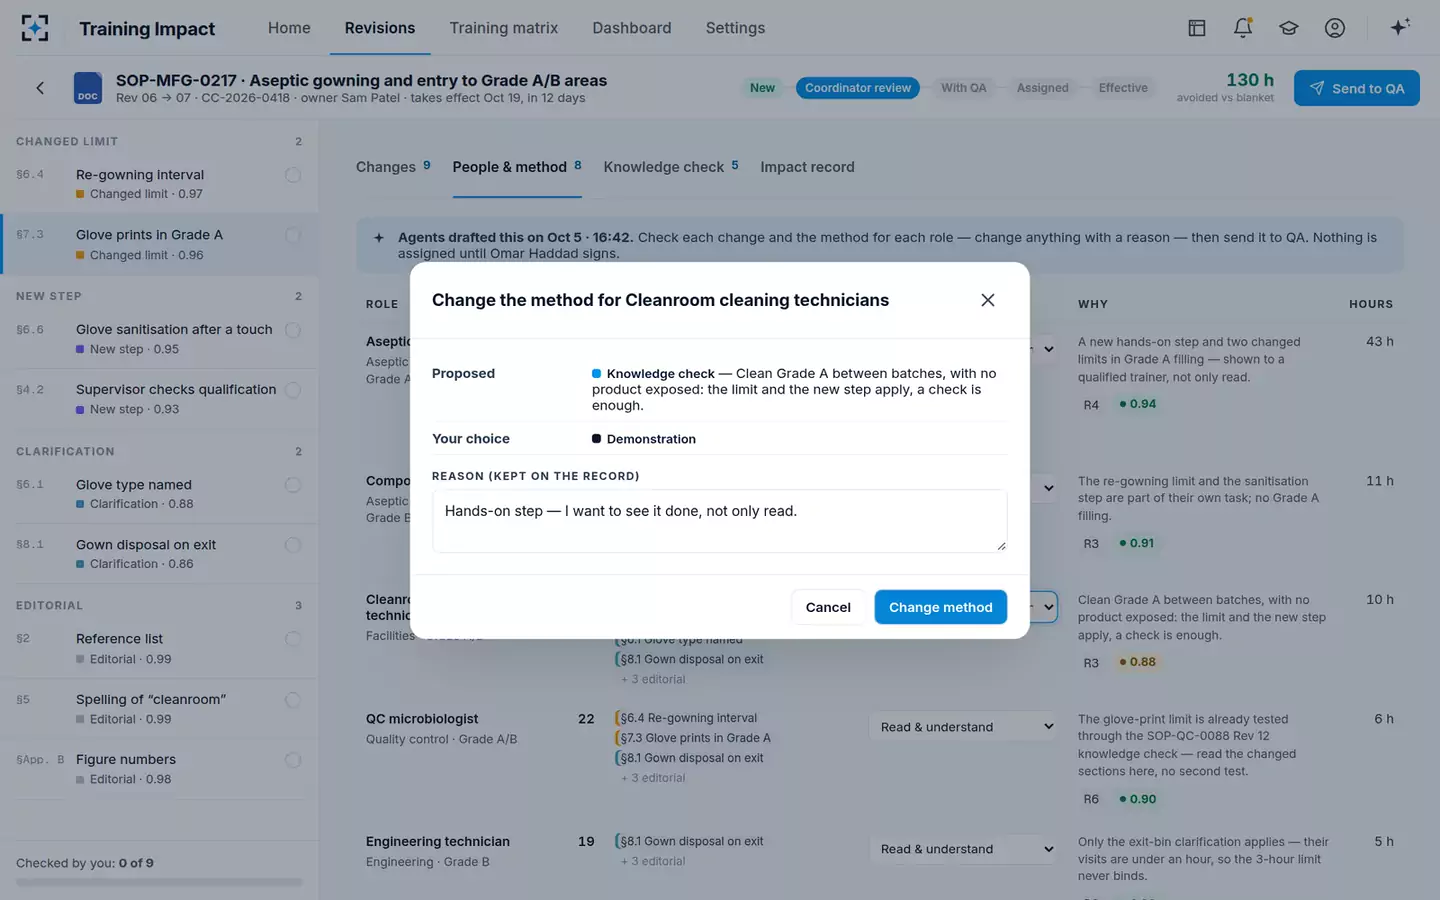Viewport: 1440px width, 900px height.
Task: Click Cancel in the dialog
Action: 828,607
